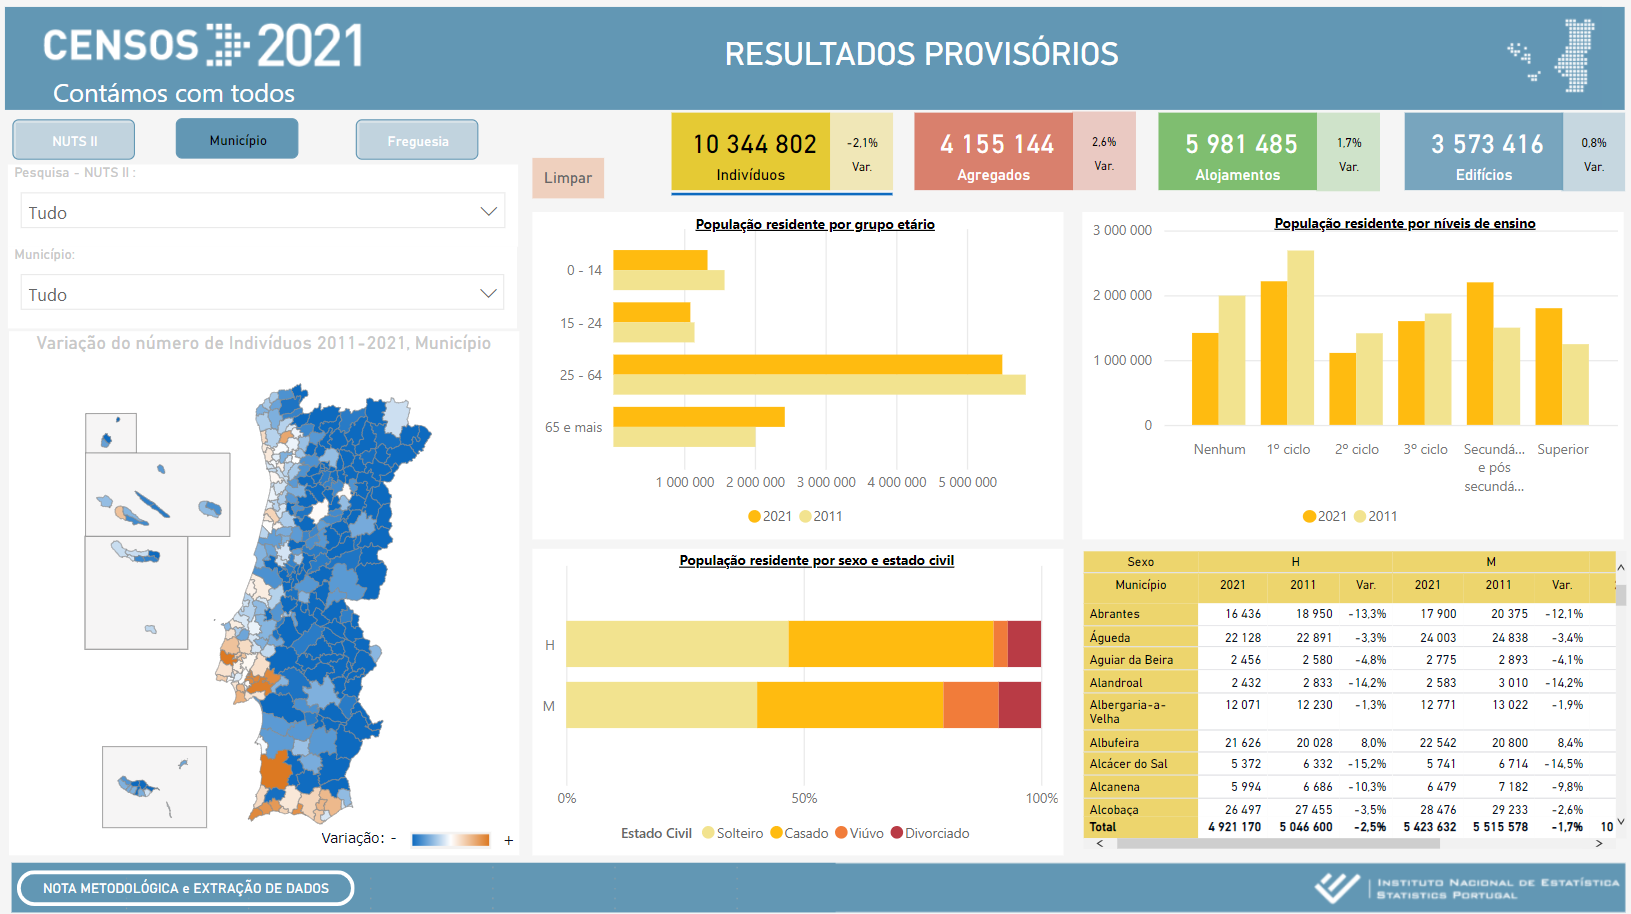Open the Município dropdown list
The image size is (1631, 914).
pos(262,294)
